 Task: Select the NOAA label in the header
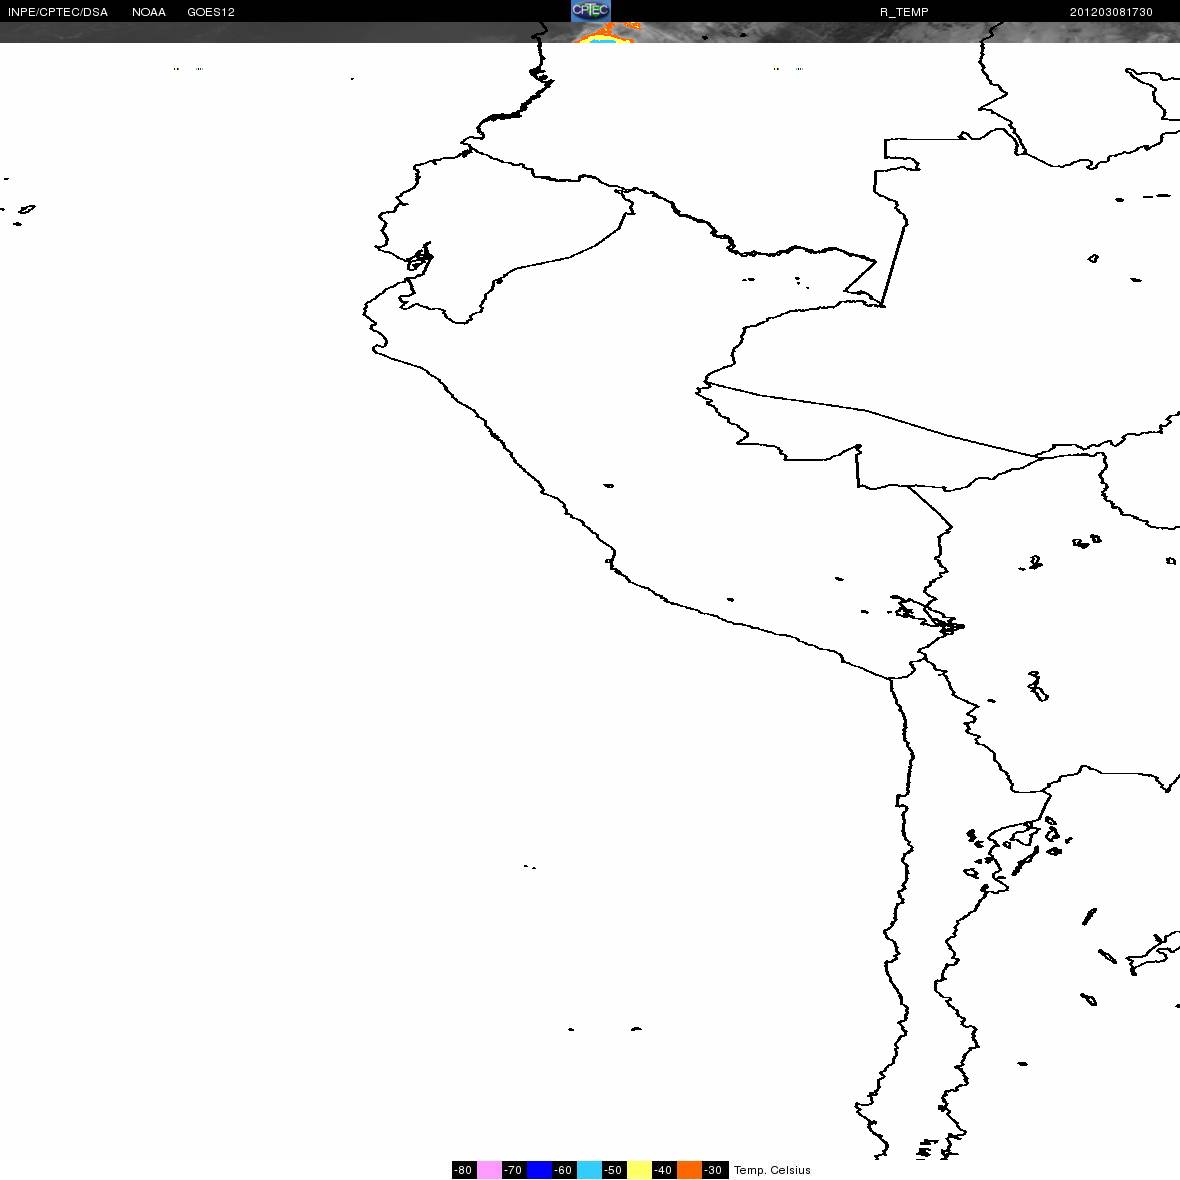tap(148, 12)
